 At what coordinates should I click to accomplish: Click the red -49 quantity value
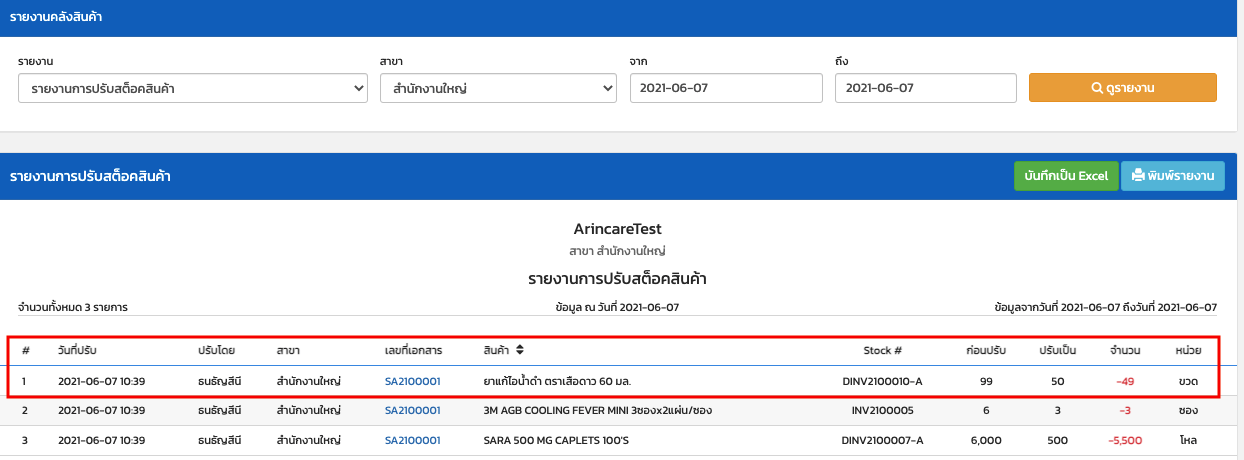1125,381
